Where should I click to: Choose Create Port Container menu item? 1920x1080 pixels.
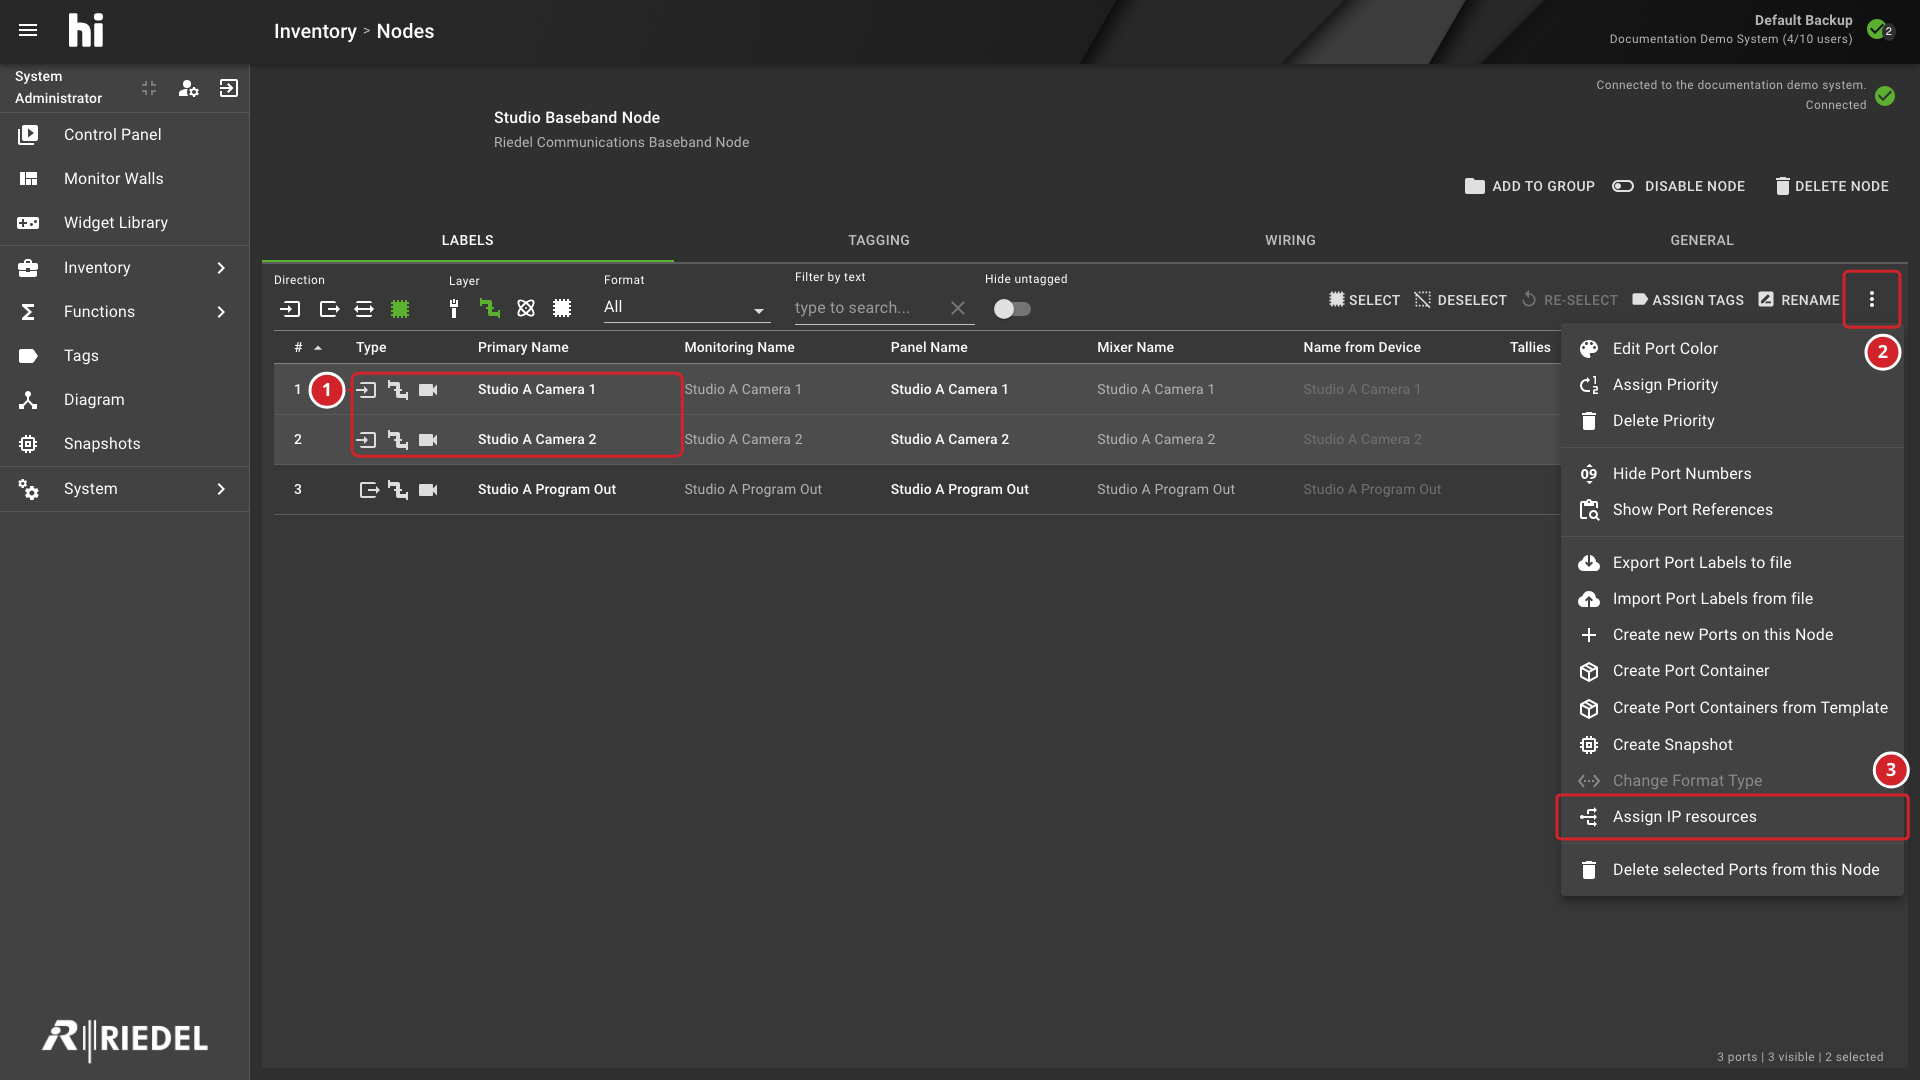[x=1732, y=671]
